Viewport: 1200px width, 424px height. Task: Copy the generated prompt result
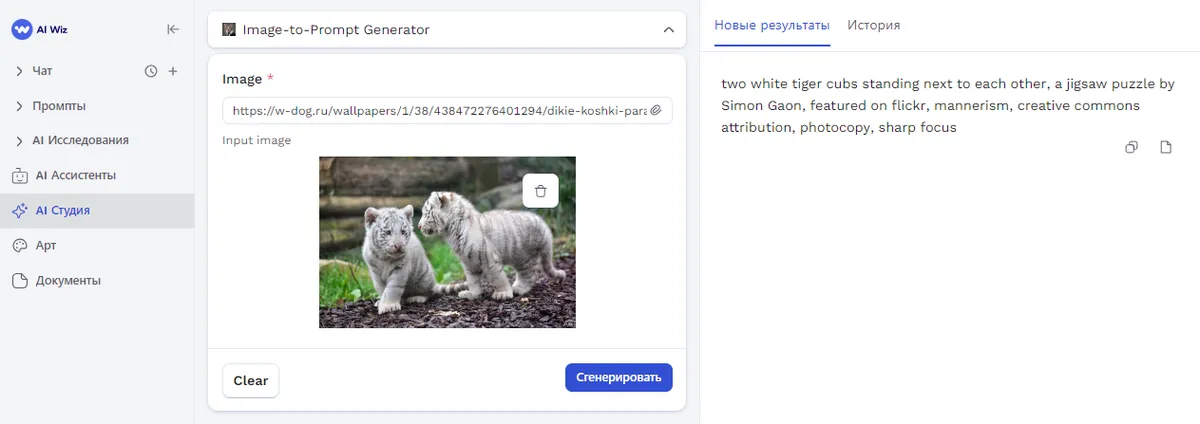click(1131, 148)
